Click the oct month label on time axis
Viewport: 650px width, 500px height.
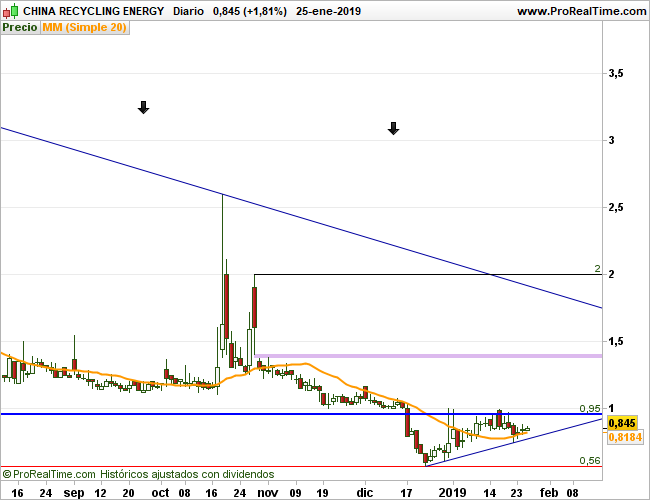pos(160,493)
